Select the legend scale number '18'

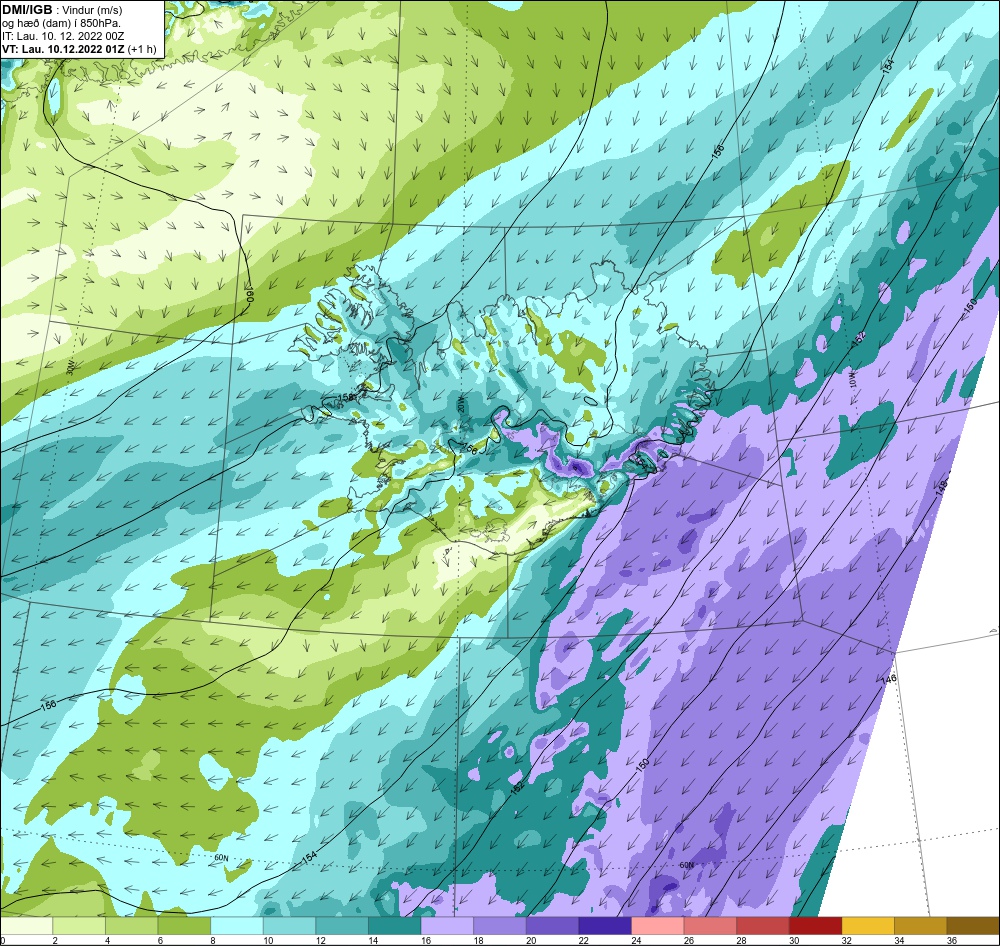pos(478,940)
